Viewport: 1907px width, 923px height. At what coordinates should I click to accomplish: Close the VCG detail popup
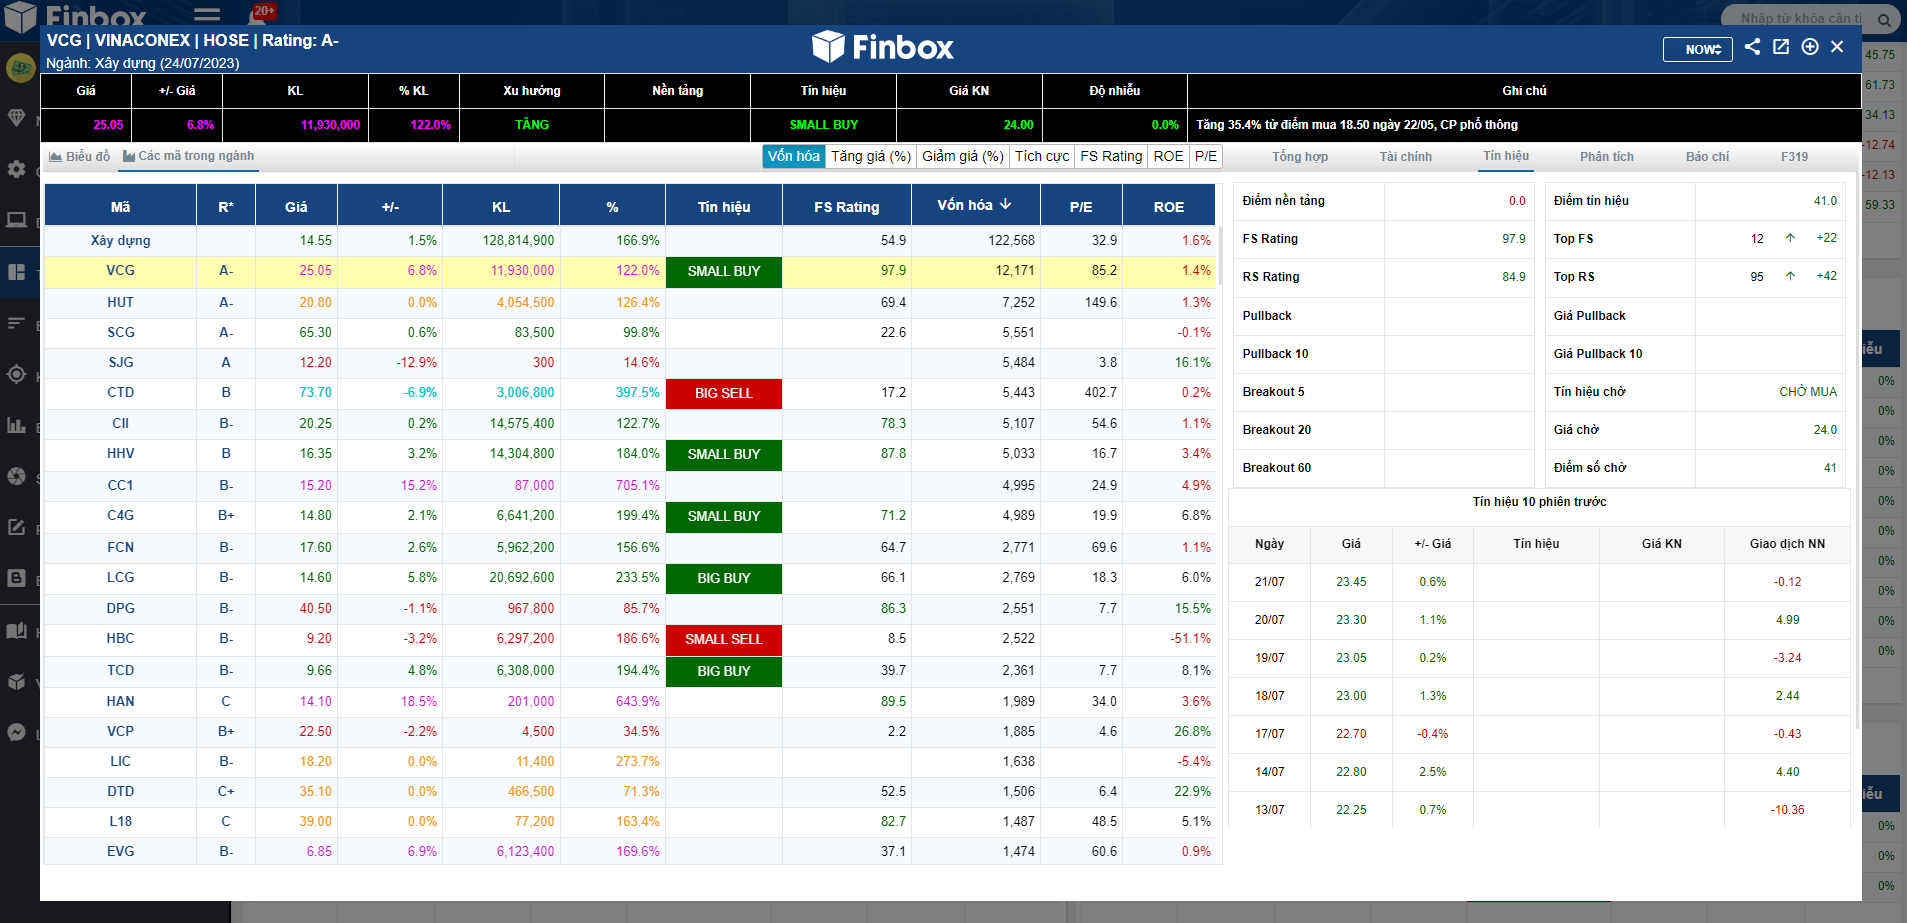[x=1837, y=47]
